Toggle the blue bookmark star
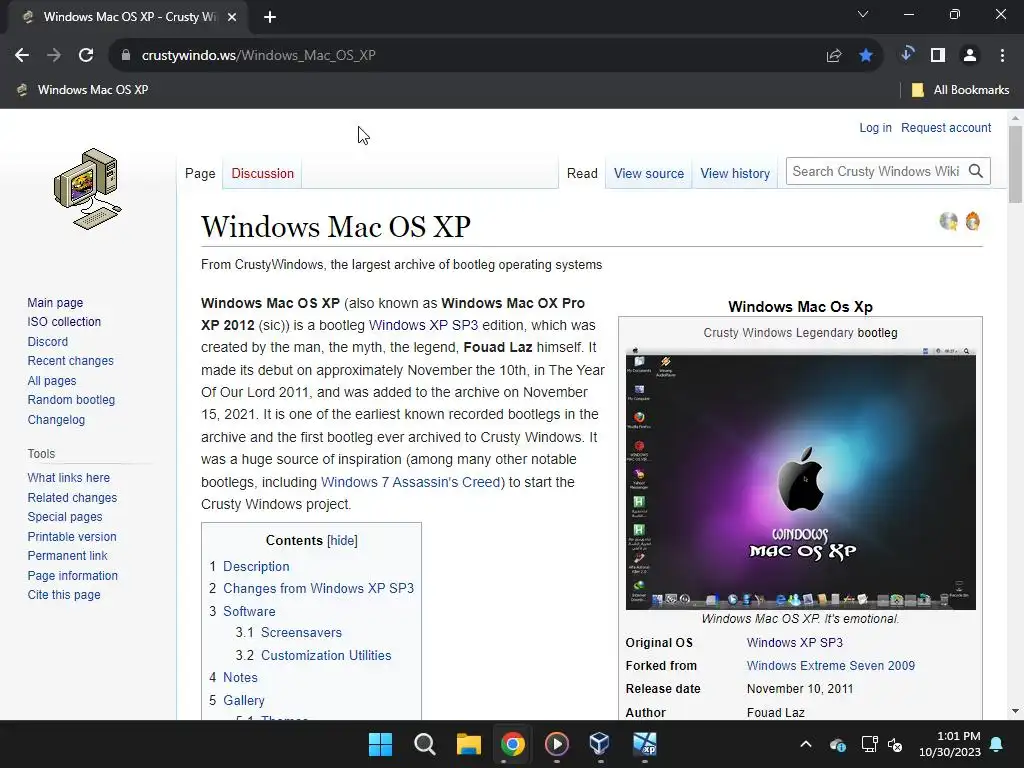The image size is (1024, 768). [866, 56]
